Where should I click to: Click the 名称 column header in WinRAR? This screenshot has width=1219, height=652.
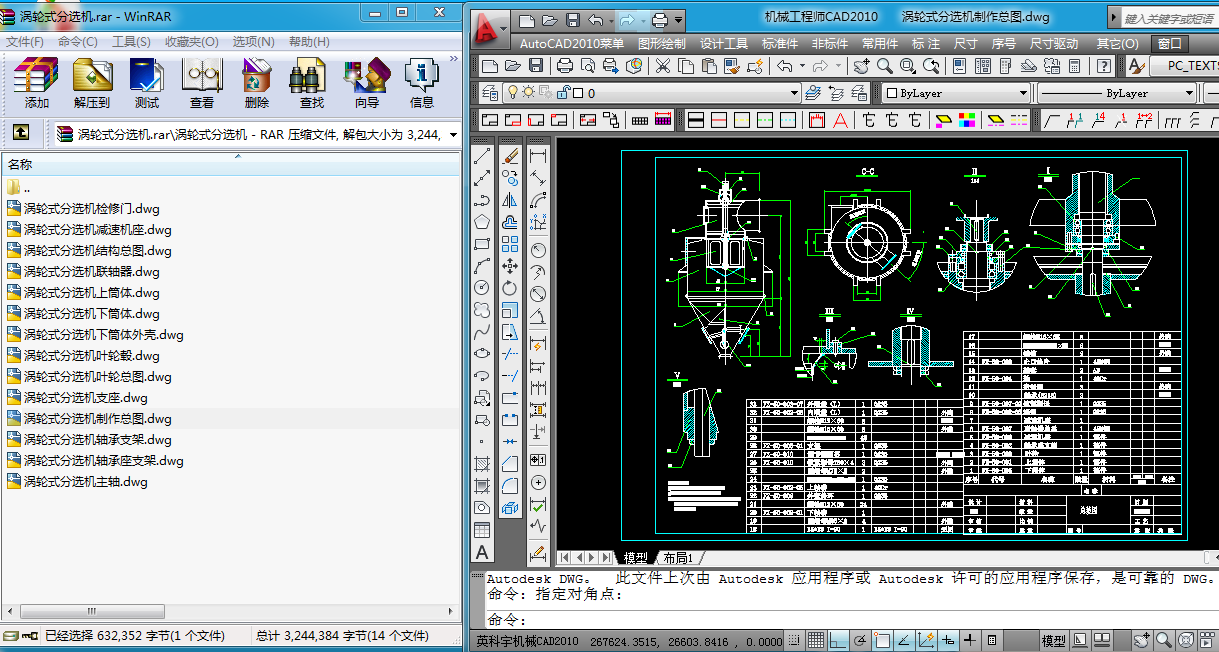[x=21, y=165]
